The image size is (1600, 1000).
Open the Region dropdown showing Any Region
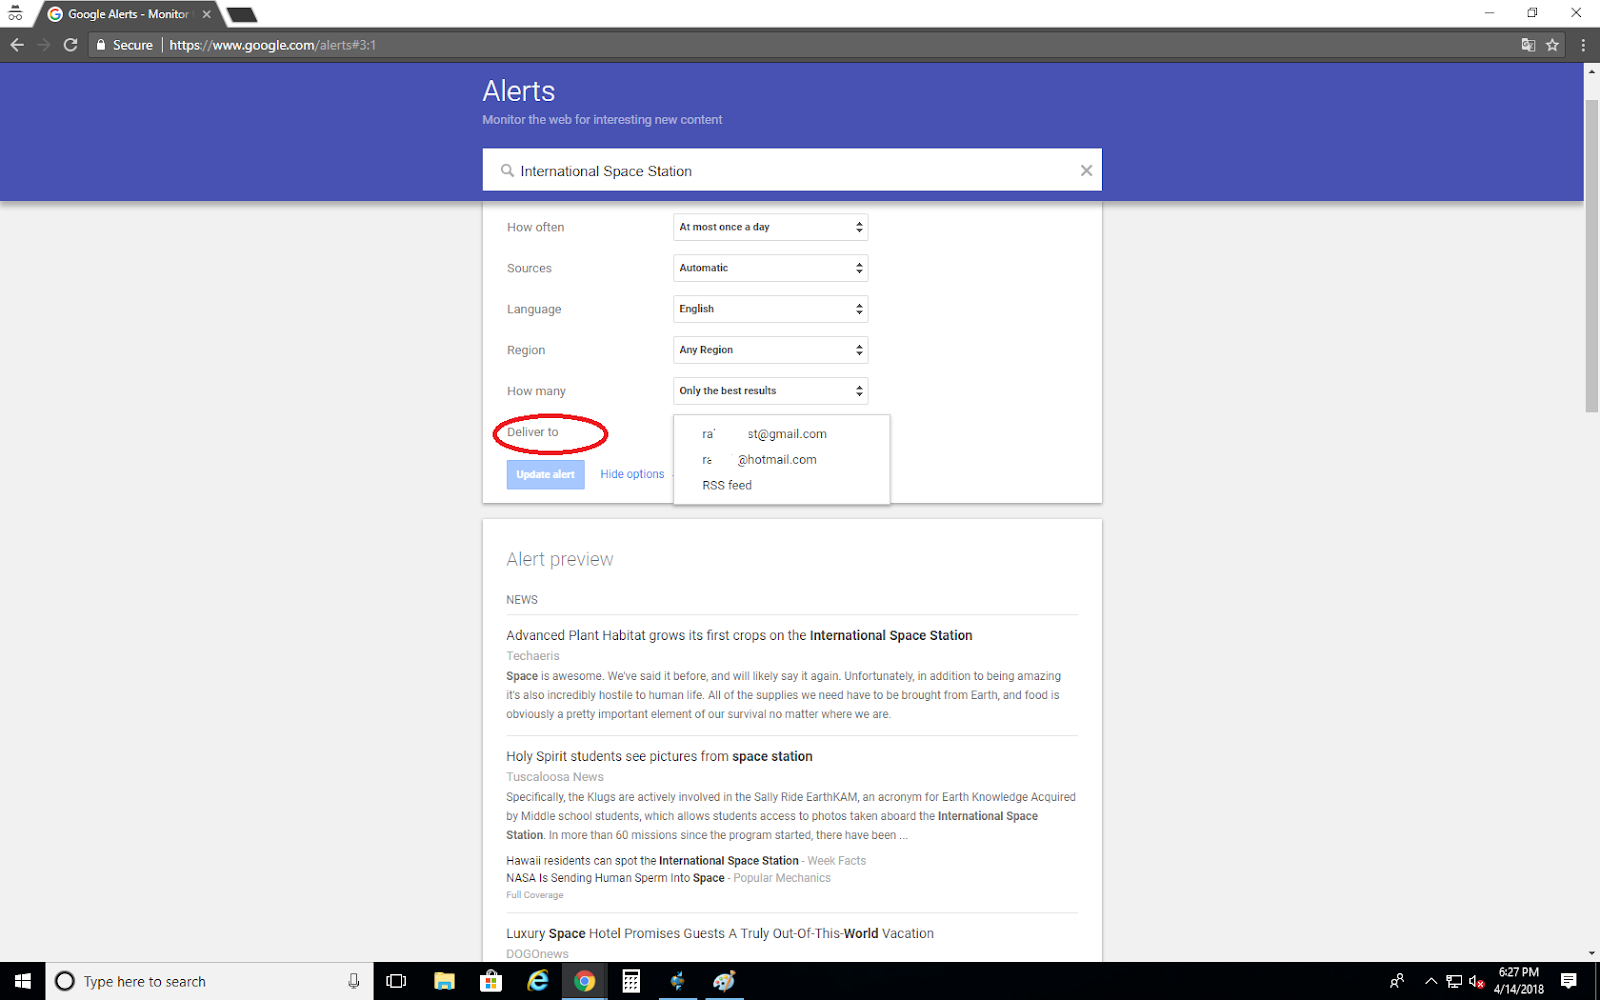(770, 350)
